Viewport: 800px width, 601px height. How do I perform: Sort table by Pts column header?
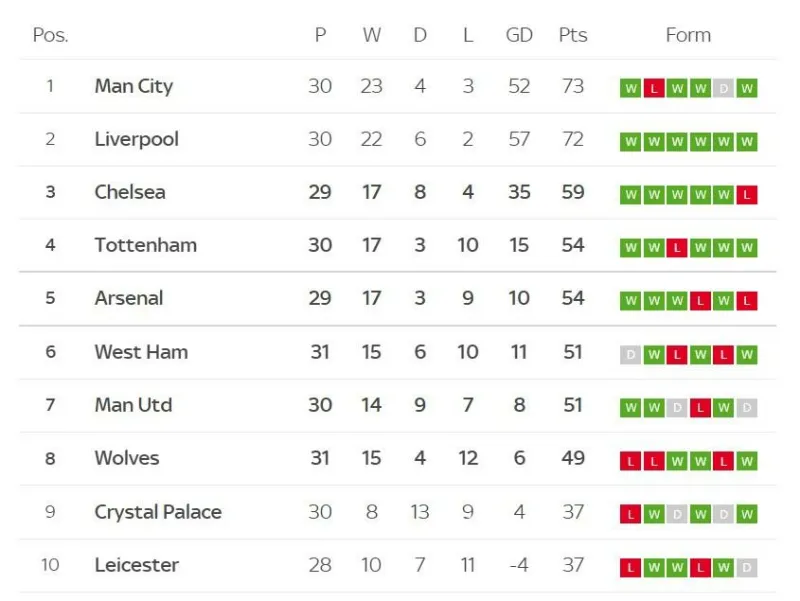point(573,35)
